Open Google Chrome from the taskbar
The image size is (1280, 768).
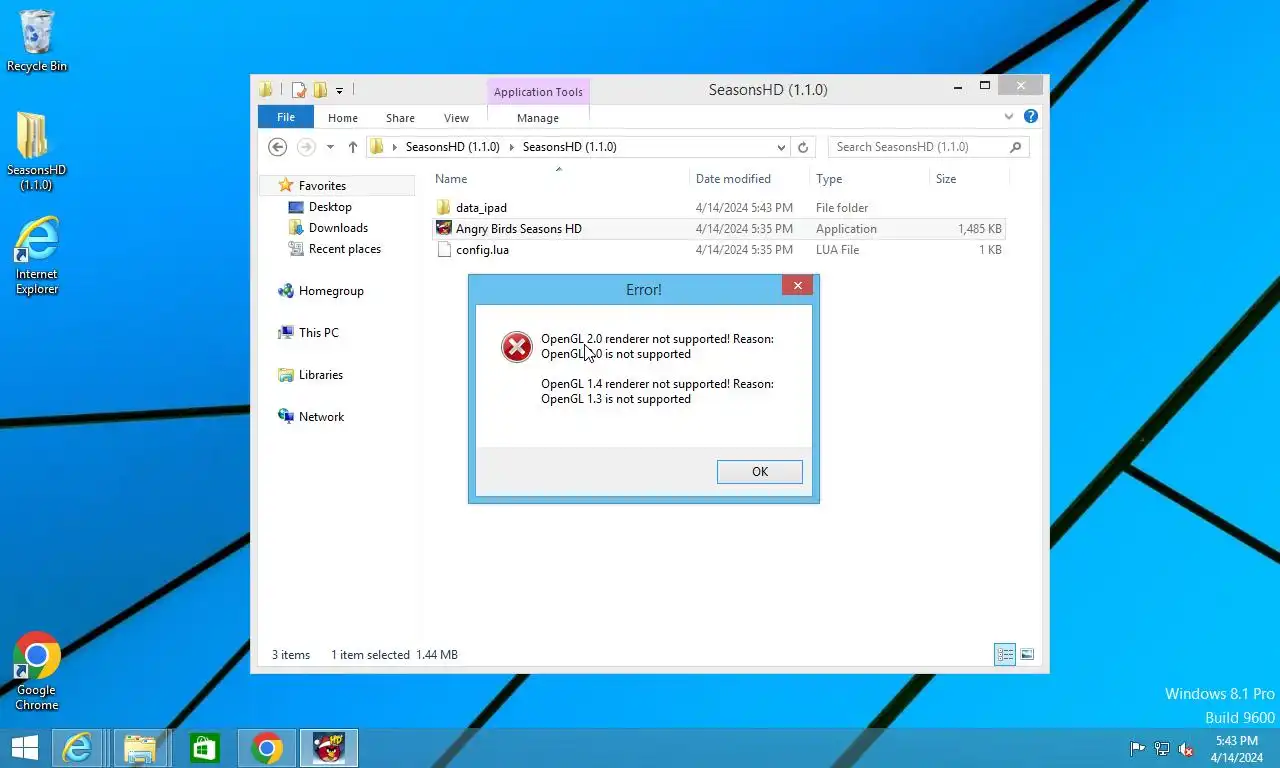tap(266, 748)
